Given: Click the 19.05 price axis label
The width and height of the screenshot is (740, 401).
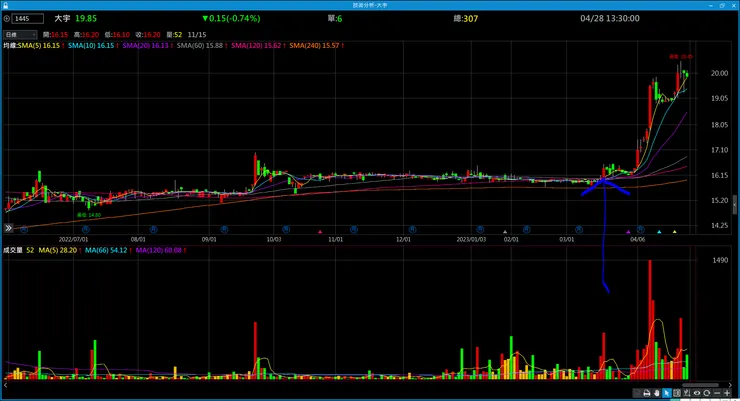Looking at the screenshot, I should pyautogui.click(x=720, y=99).
